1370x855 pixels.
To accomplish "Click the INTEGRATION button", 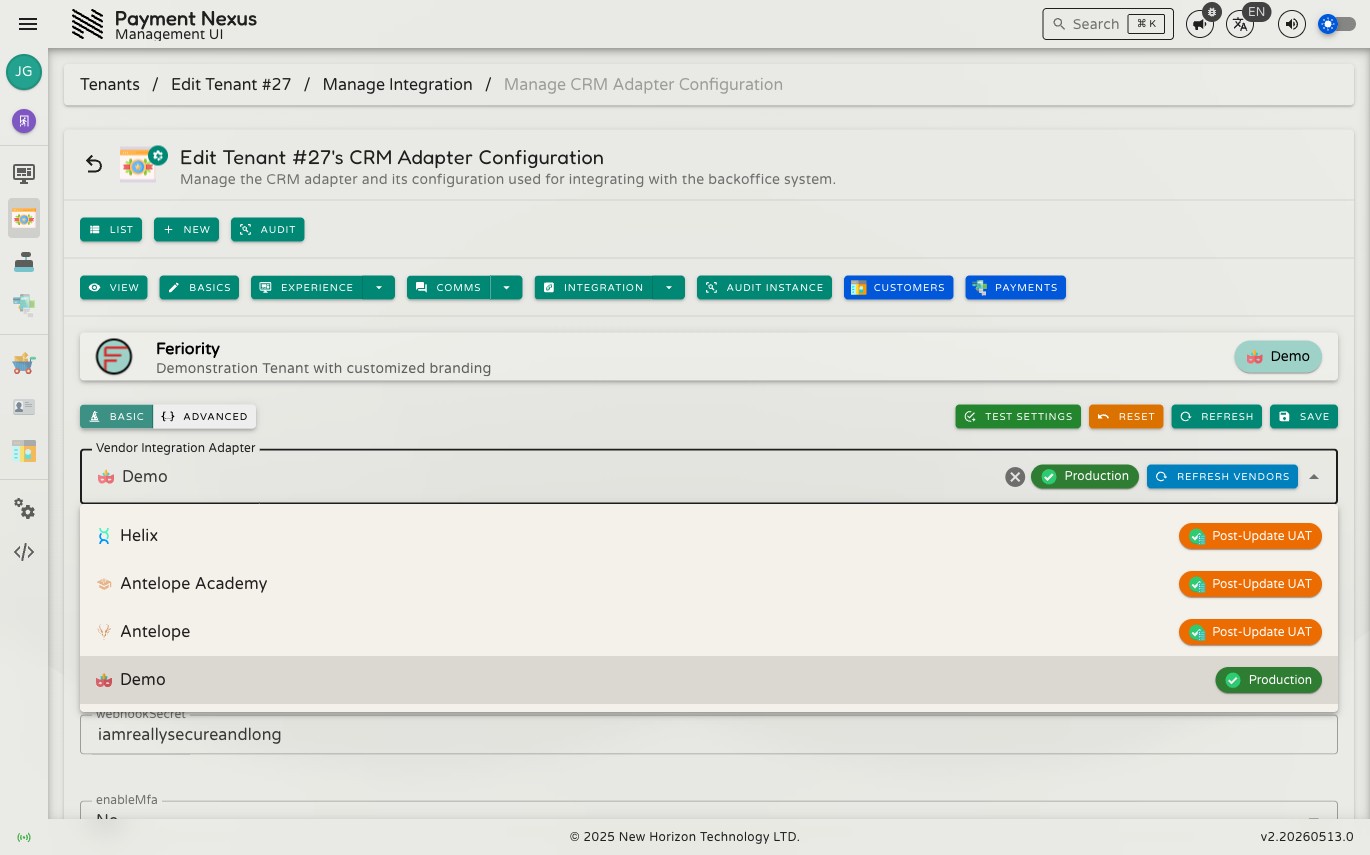I will pyautogui.click(x=594, y=287).
